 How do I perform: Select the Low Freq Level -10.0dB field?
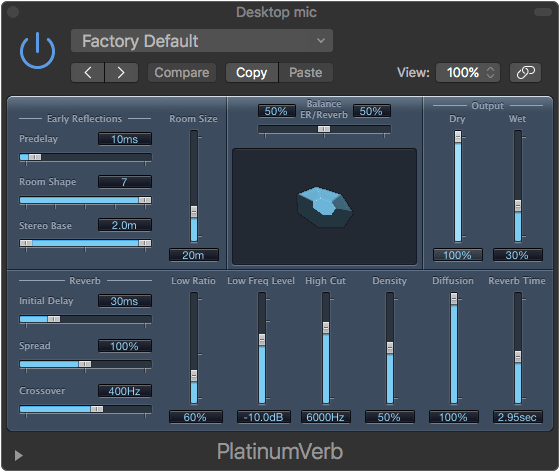[x=264, y=417]
